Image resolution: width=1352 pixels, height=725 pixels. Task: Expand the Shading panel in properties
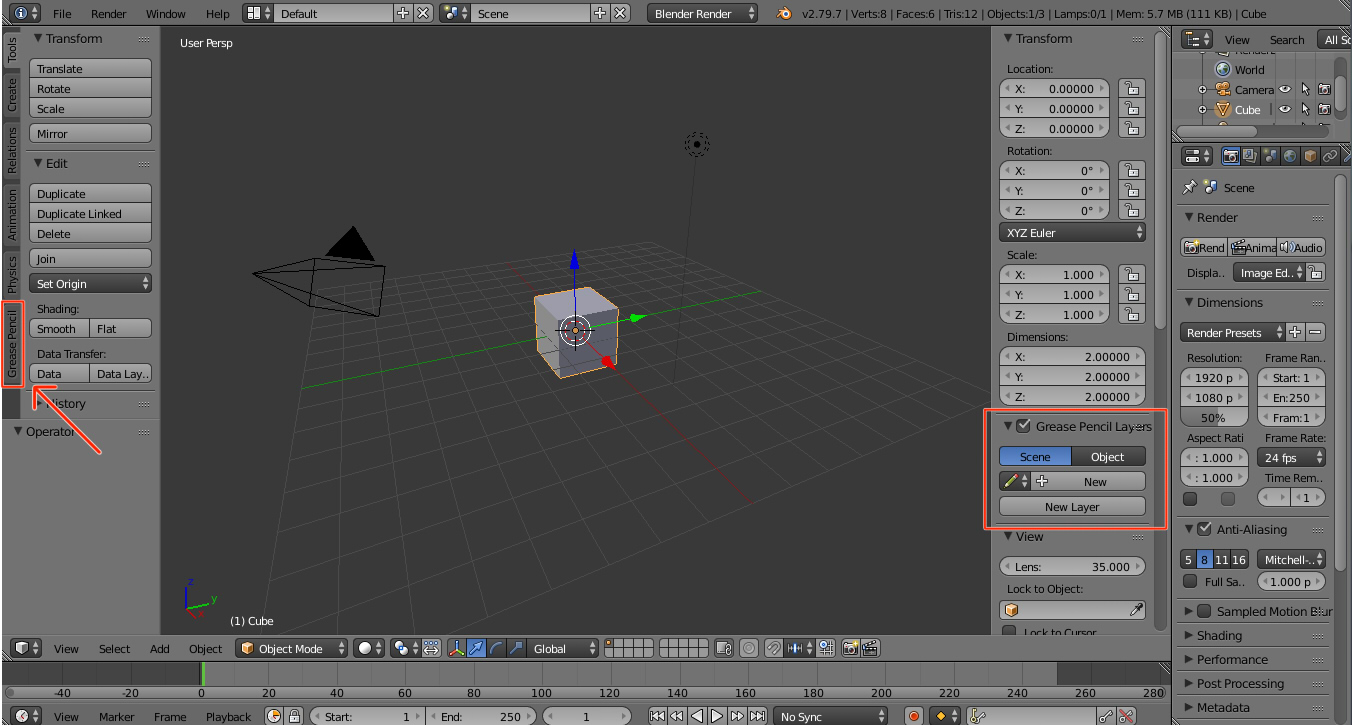pyautogui.click(x=1189, y=635)
